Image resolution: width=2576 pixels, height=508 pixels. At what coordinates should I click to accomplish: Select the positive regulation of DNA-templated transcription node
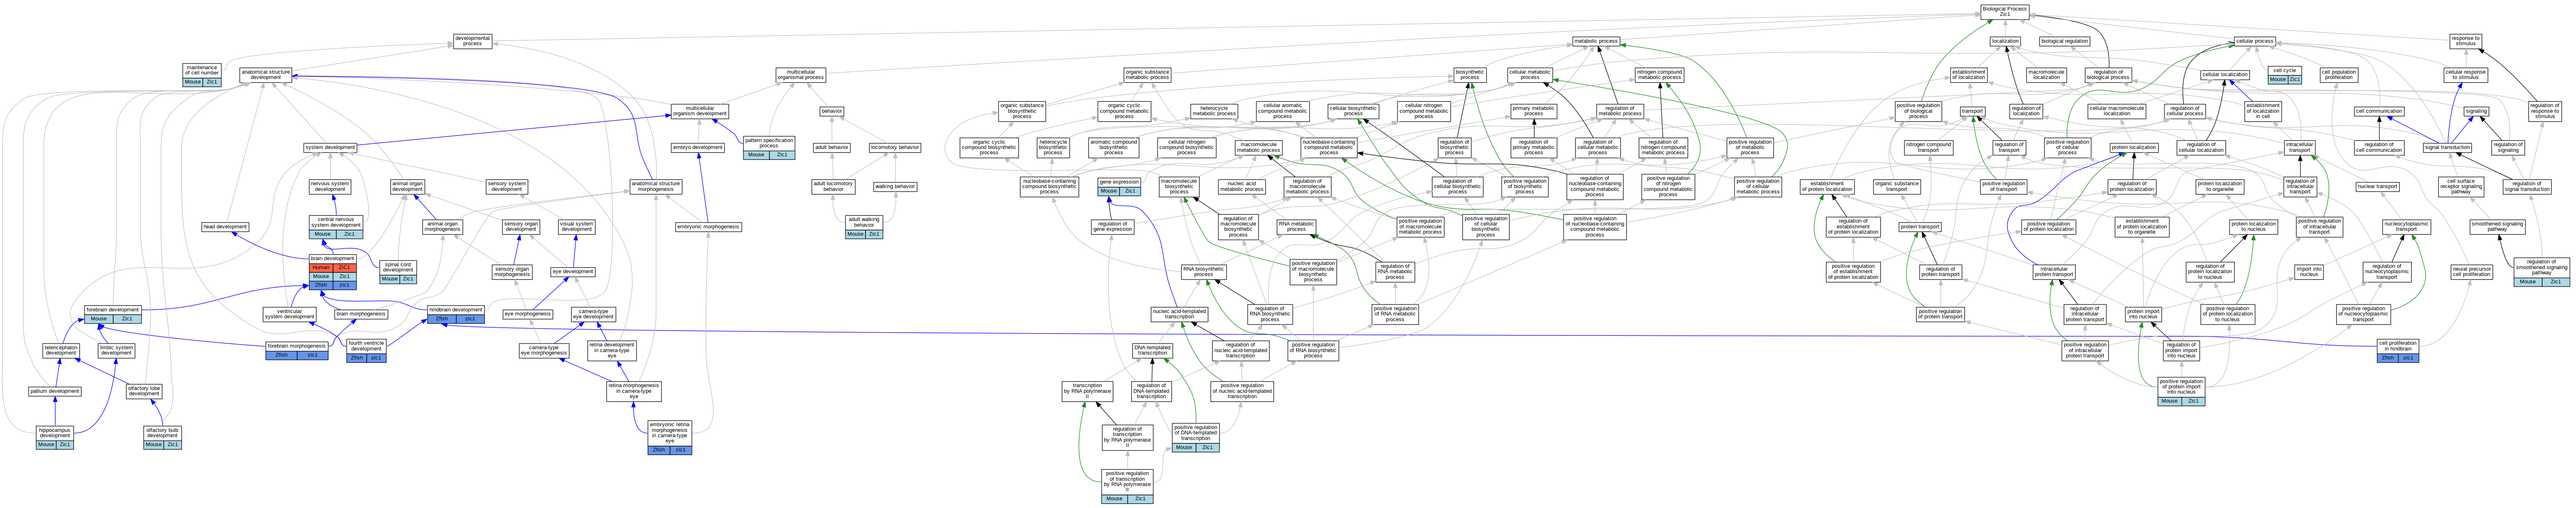(x=1196, y=437)
